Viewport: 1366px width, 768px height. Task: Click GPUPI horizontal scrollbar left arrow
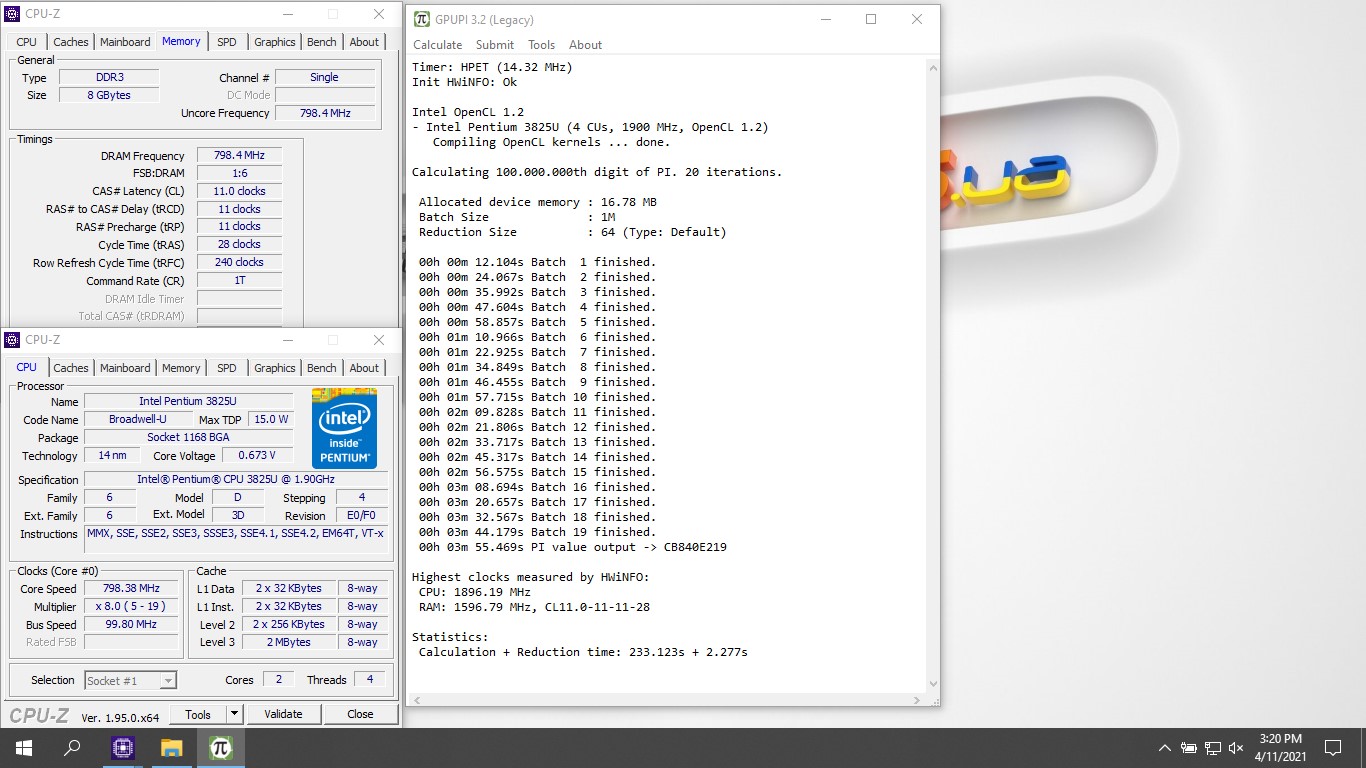click(416, 699)
